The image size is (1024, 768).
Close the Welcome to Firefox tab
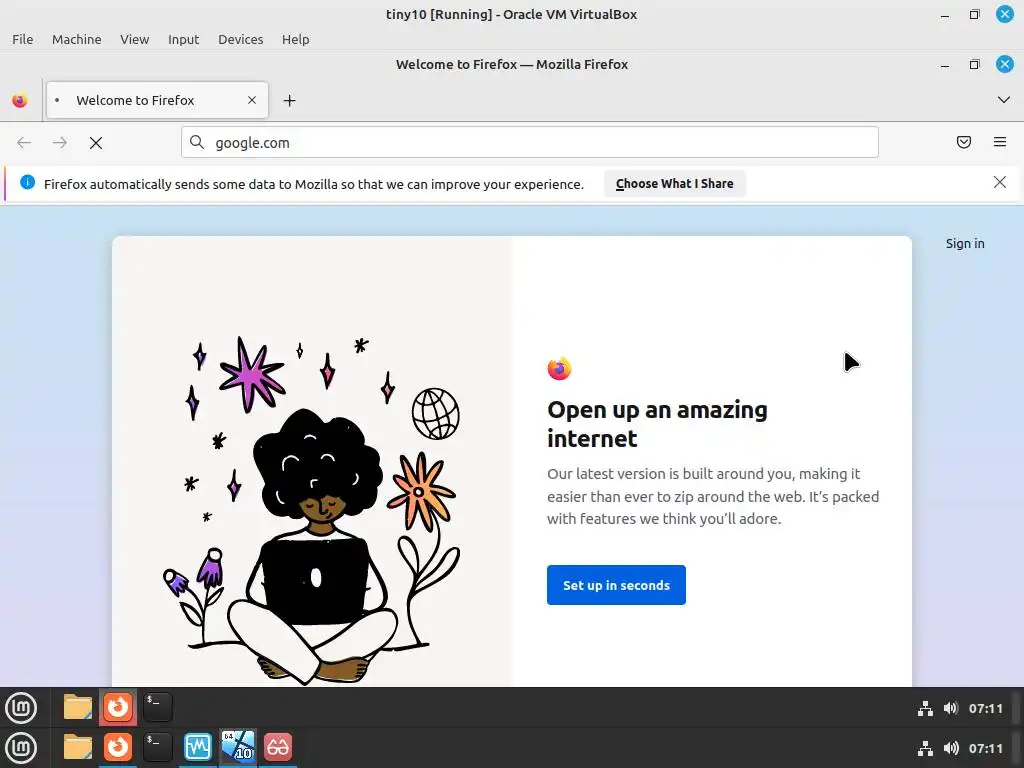(252, 100)
